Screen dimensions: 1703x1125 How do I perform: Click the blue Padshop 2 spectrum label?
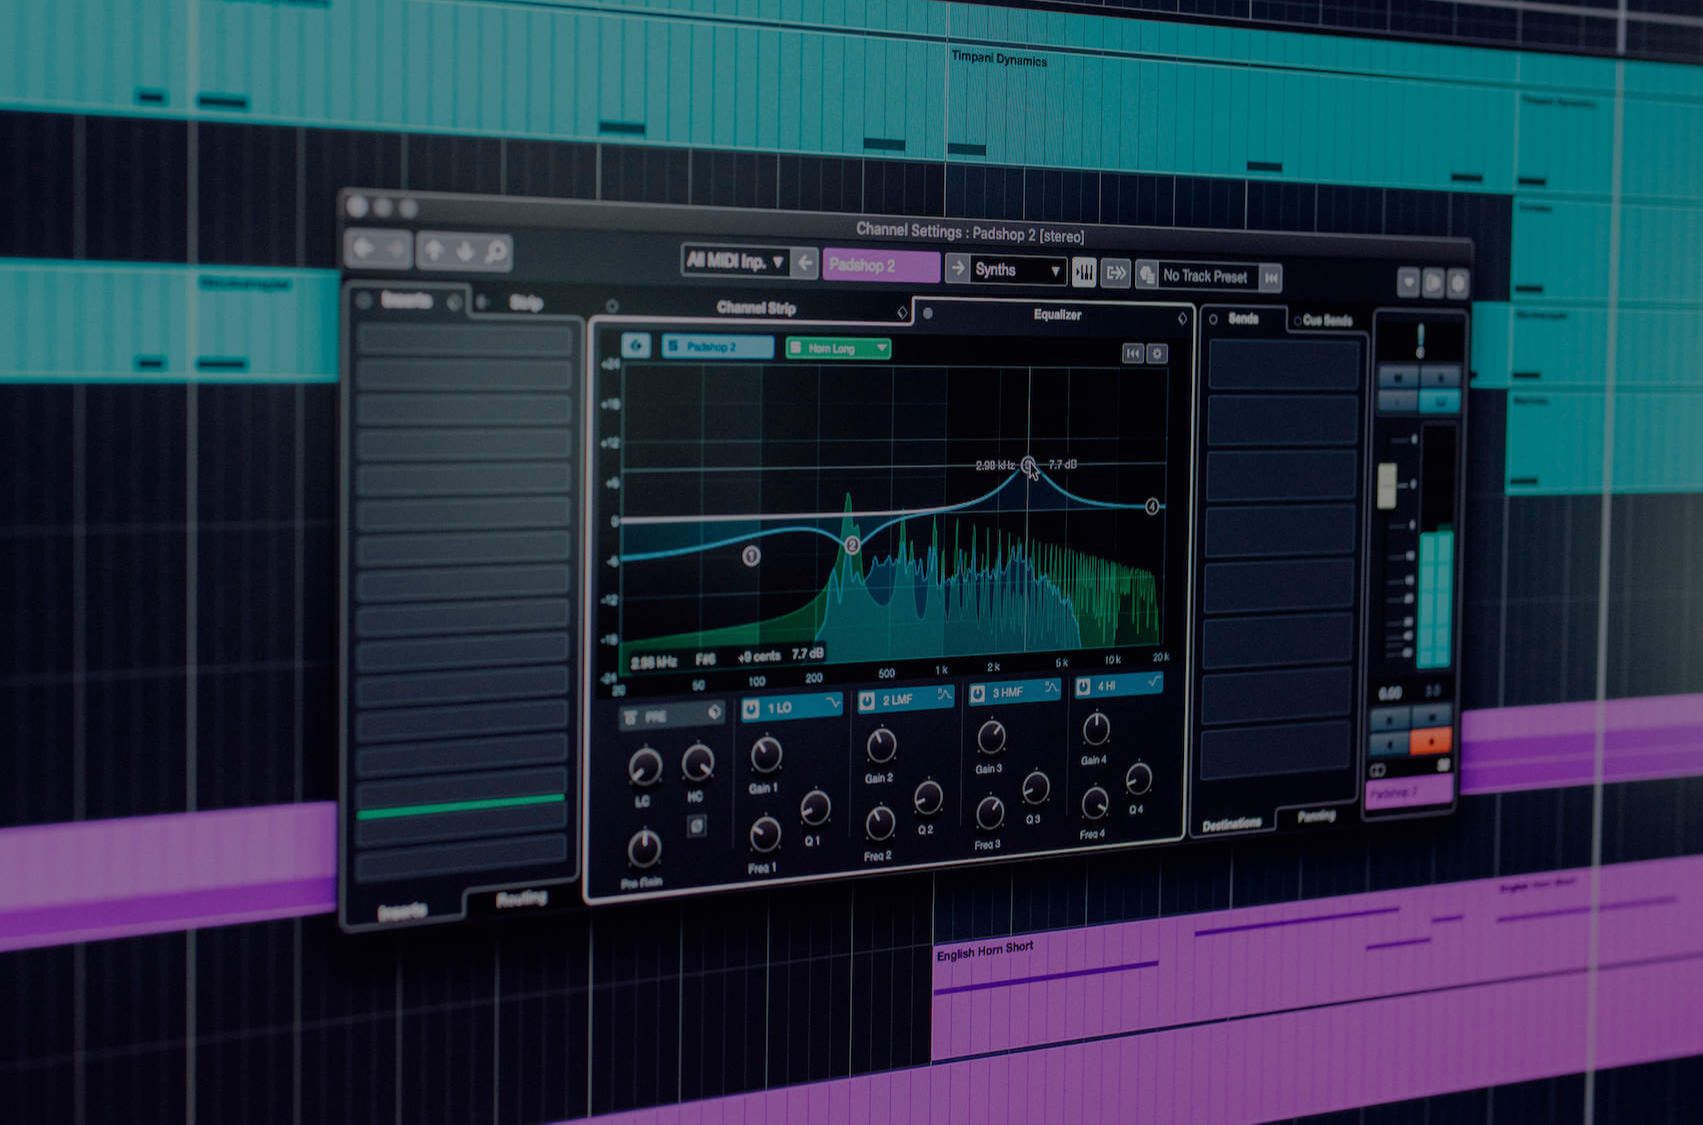717,346
